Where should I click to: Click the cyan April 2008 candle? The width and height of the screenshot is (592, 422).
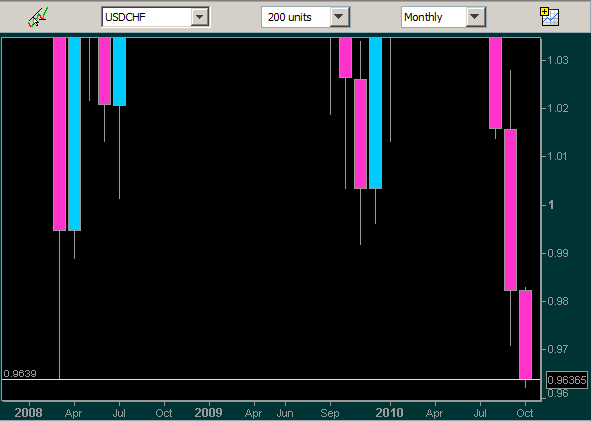click(74, 134)
